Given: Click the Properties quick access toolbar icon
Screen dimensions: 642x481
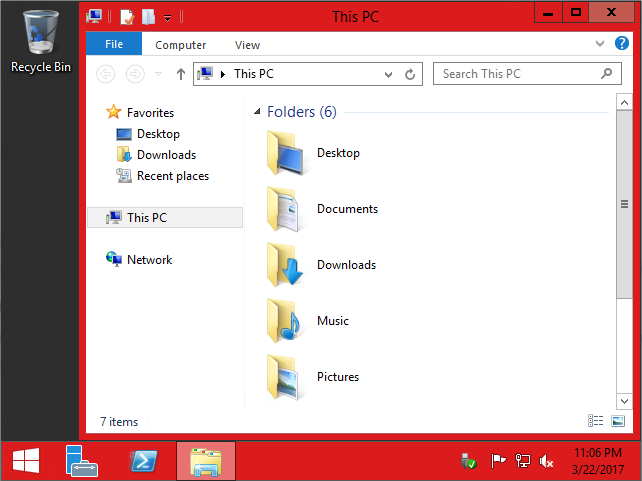Looking at the screenshot, I should (x=127, y=17).
